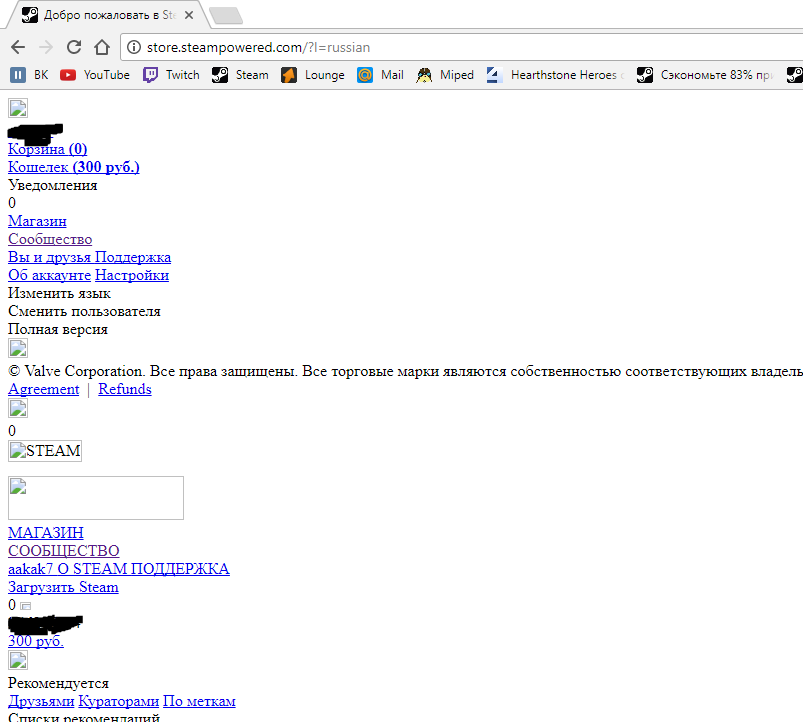Image resolution: width=803 pixels, height=722 pixels.
Task: Click Сменить пользователя menu entry
Action: pos(84,311)
